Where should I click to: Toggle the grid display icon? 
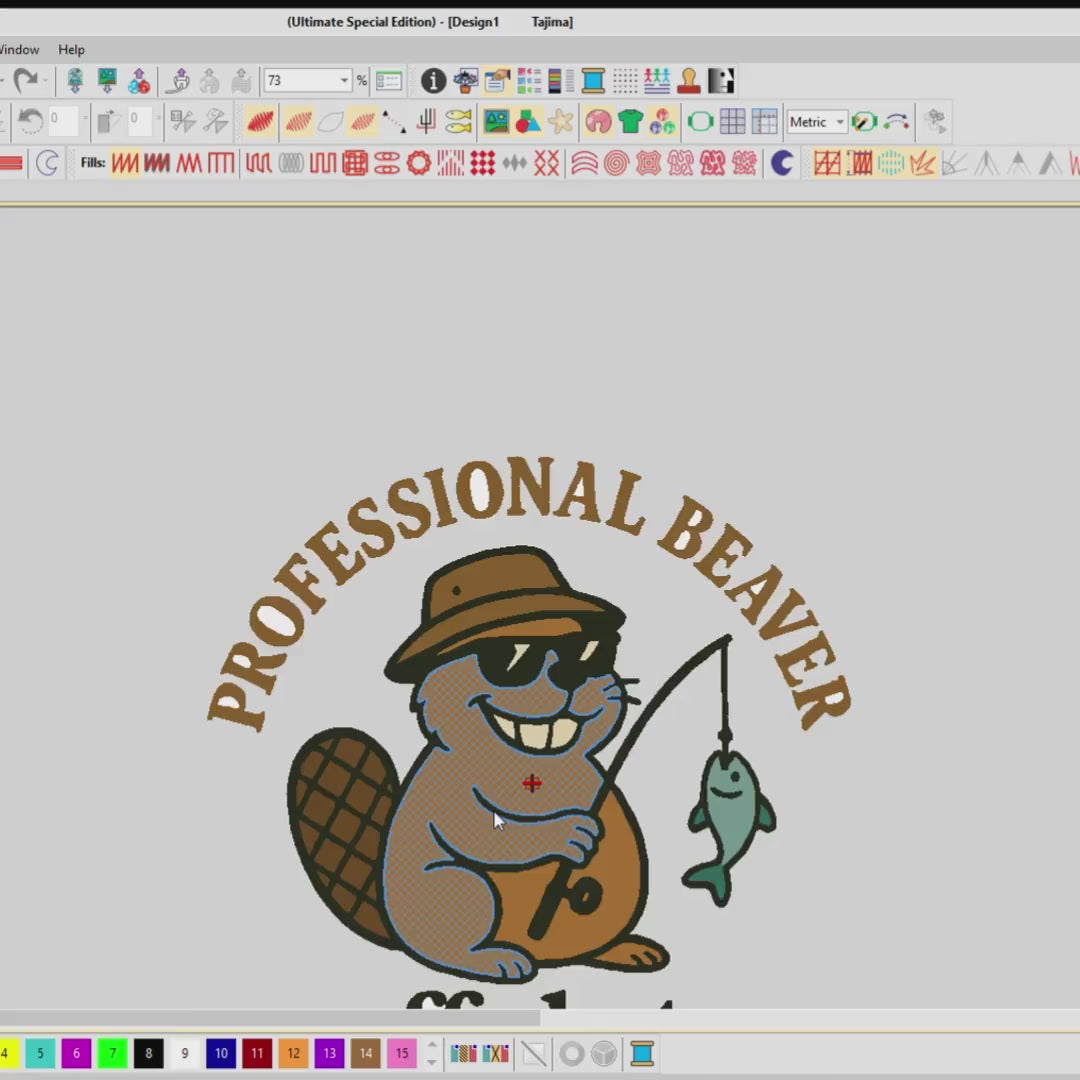pos(732,122)
